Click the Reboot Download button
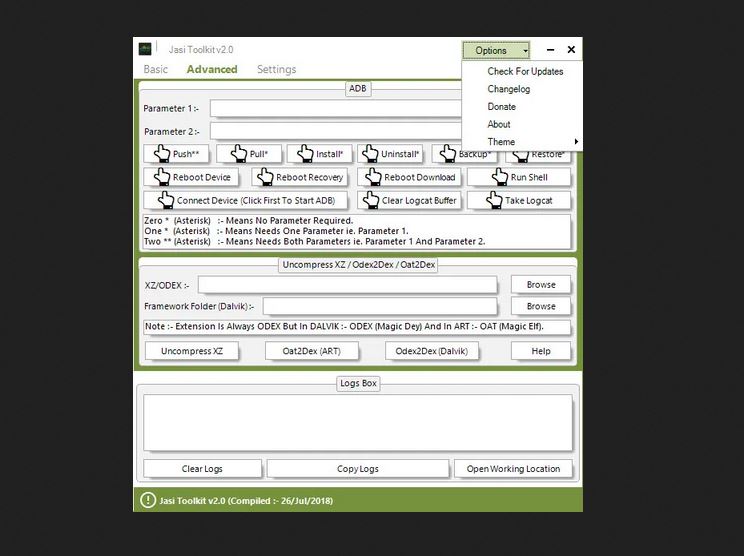The height and width of the screenshot is (556, 744). point(409,177)
